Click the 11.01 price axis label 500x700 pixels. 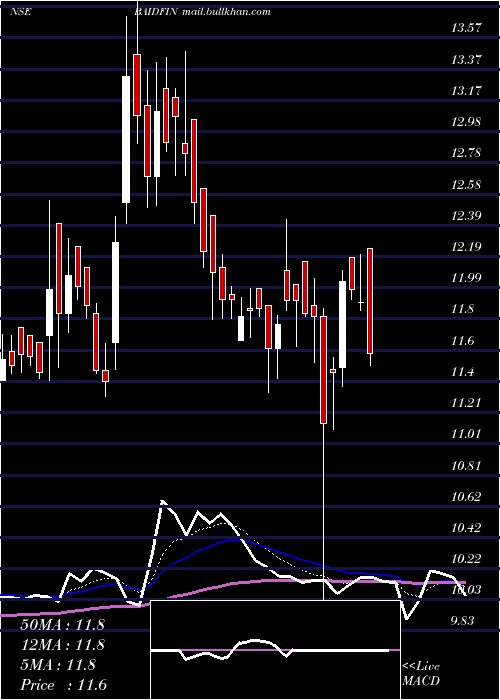click(466, 434)
